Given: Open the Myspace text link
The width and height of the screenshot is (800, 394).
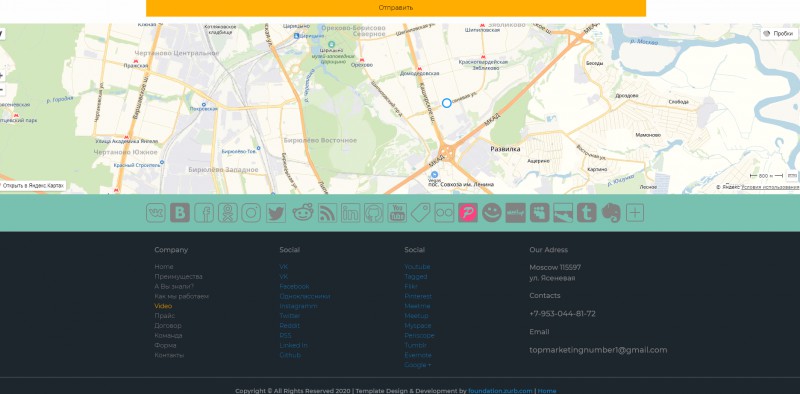Looking at the screenshot, I should 418,326.
